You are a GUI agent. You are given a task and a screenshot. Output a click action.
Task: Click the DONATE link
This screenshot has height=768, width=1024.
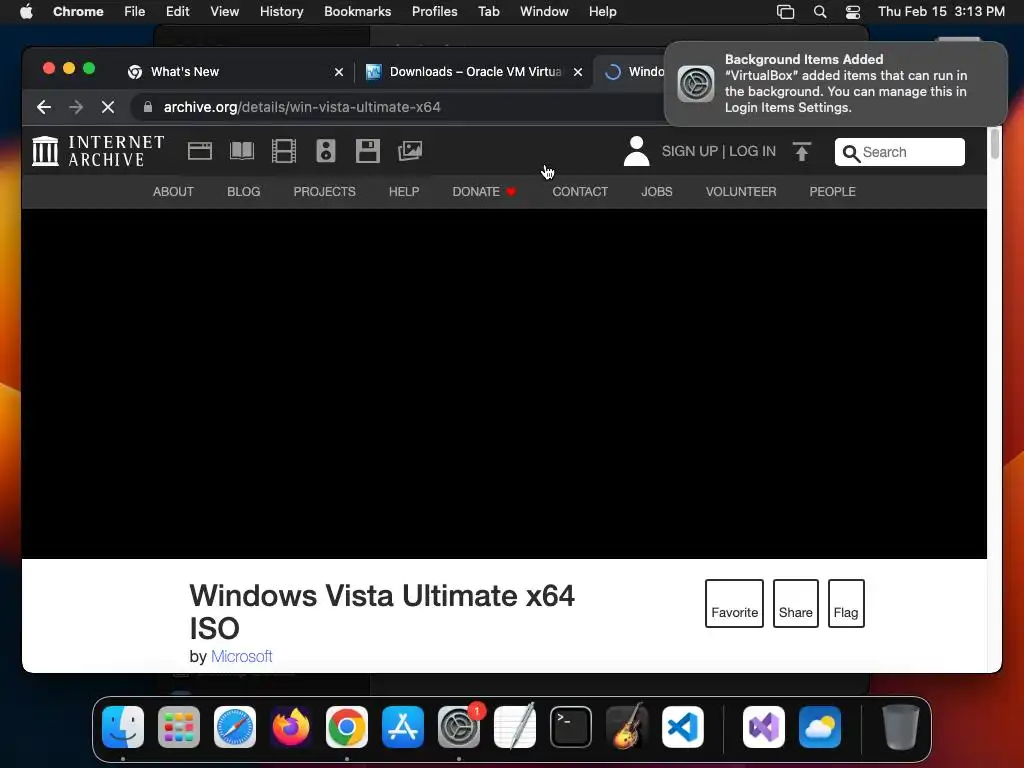(x=484, y=191)
